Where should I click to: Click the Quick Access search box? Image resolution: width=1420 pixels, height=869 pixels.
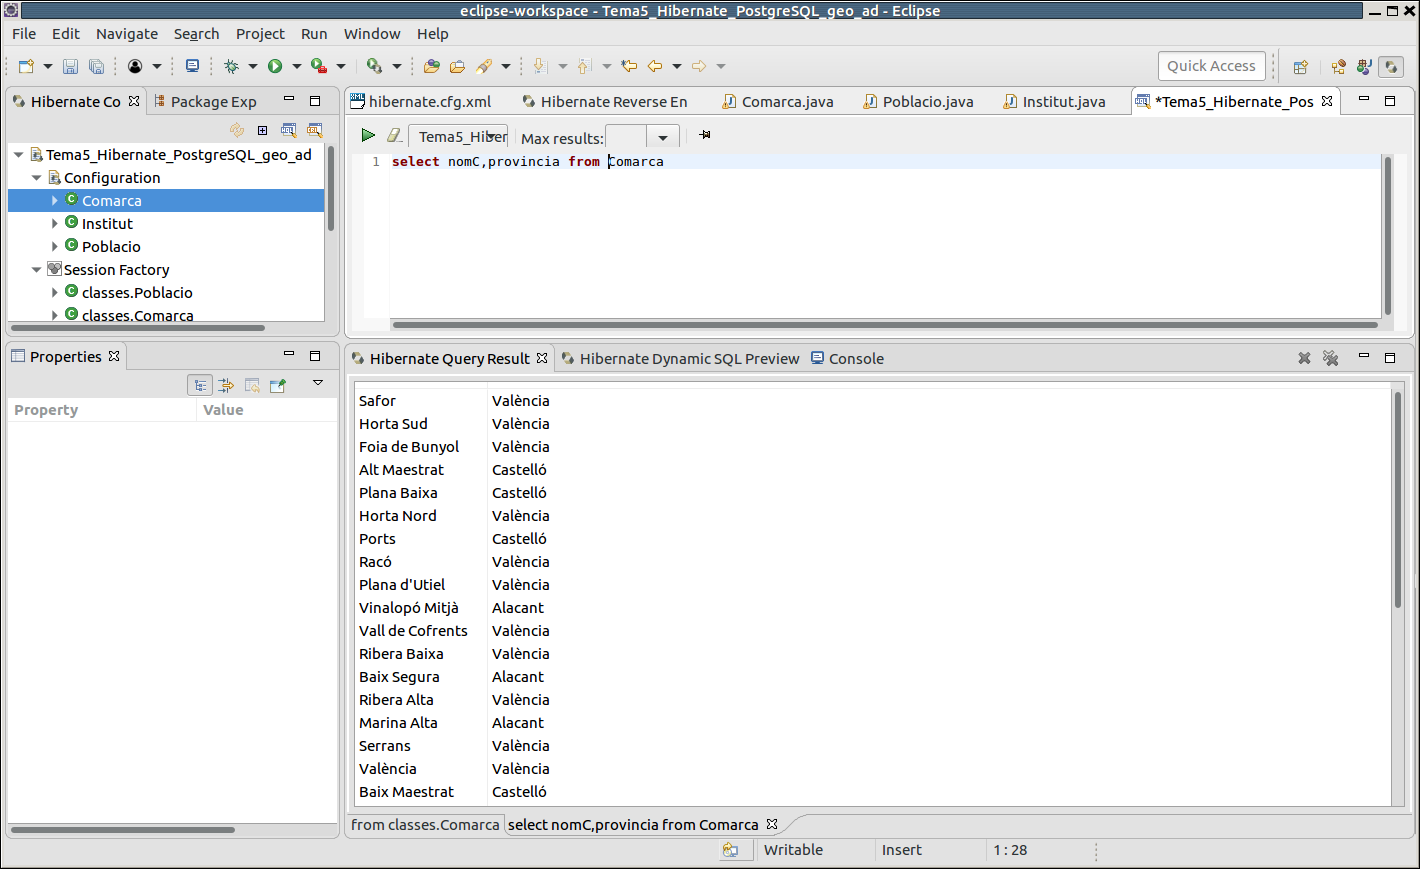click(x=1211, y=66)
